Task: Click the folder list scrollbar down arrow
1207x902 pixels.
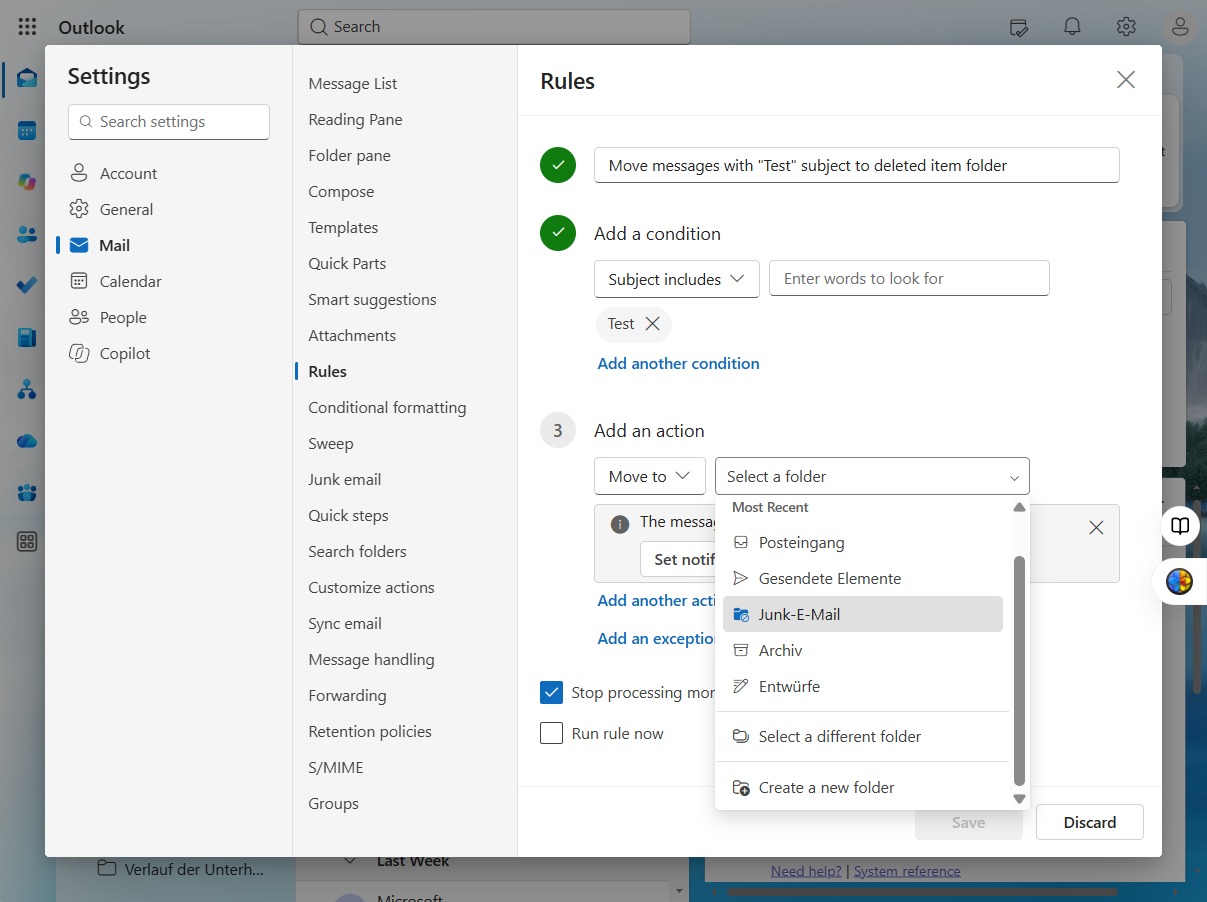Action: [x=1020, y=799]
